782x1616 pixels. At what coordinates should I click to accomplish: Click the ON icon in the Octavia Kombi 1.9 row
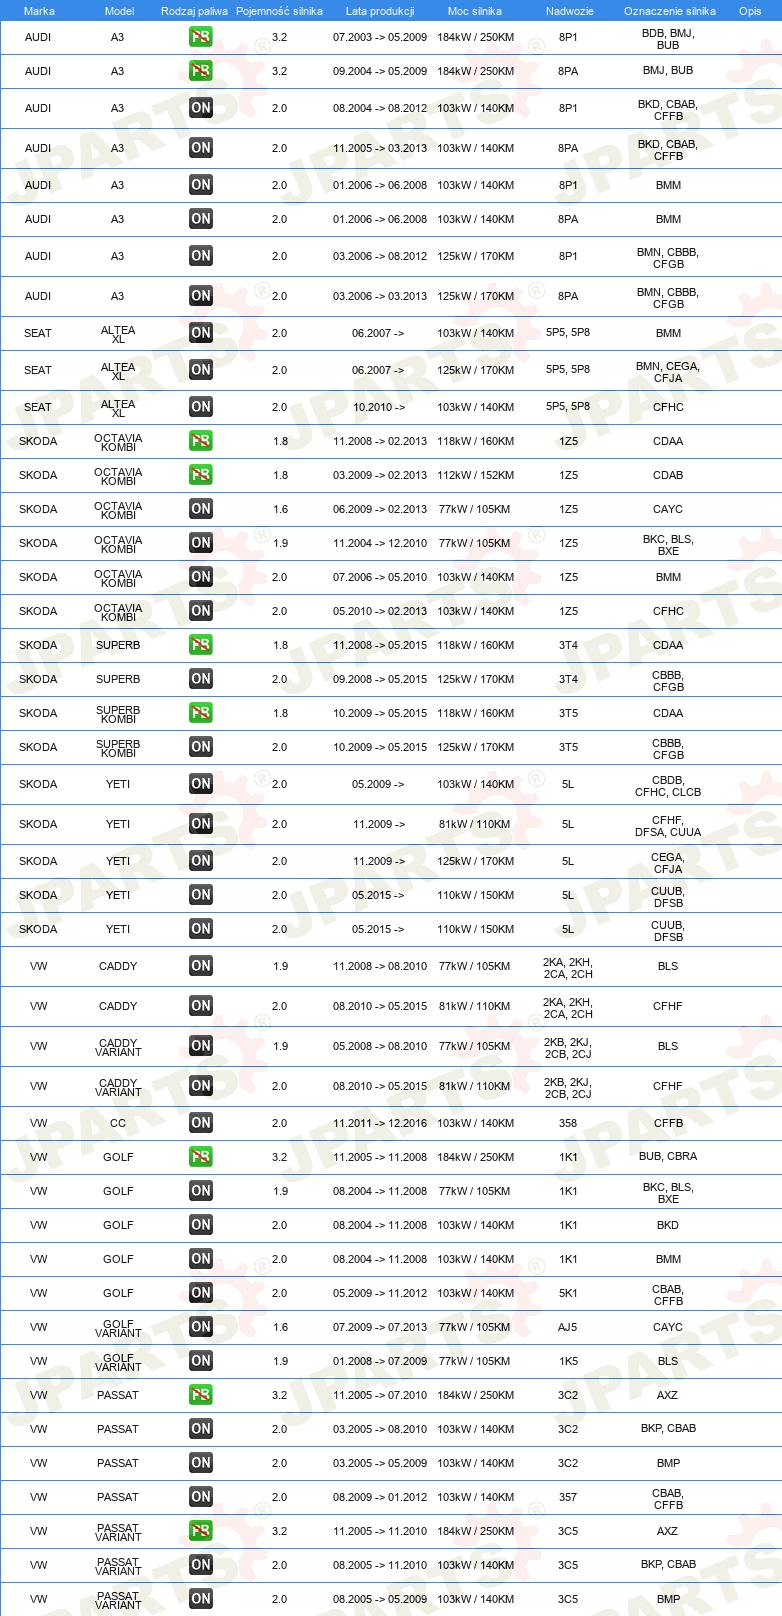point(201,543)
